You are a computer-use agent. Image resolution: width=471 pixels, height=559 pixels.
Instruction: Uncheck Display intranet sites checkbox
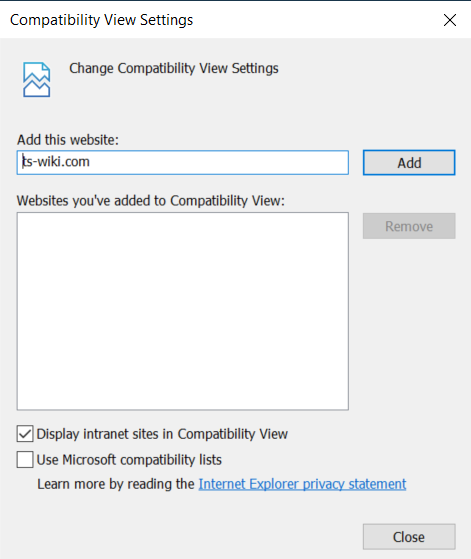click(25, 434)
